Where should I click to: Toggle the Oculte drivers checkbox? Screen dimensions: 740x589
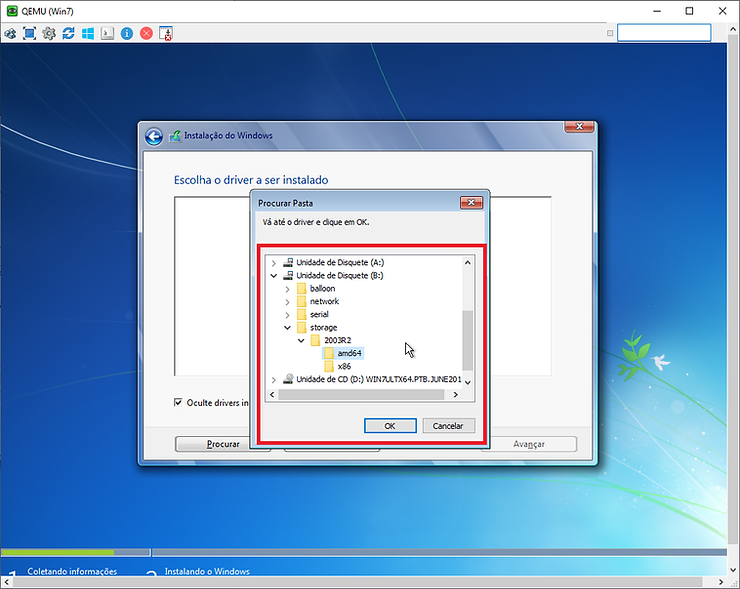click(178, 402)
